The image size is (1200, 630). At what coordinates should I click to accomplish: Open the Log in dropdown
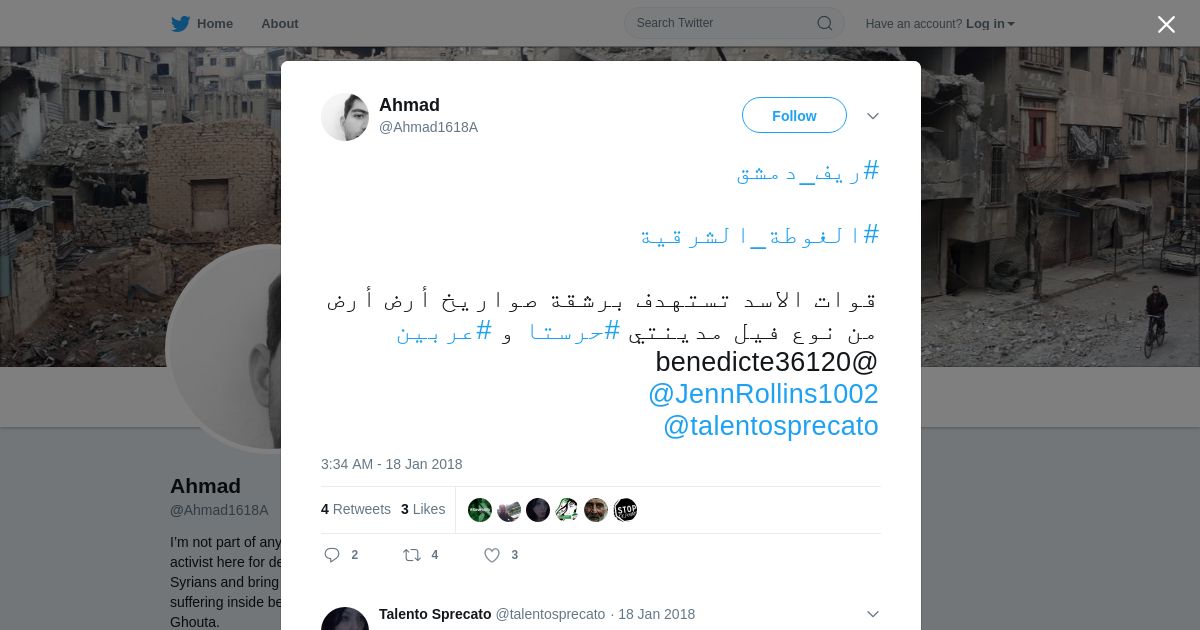990,24
